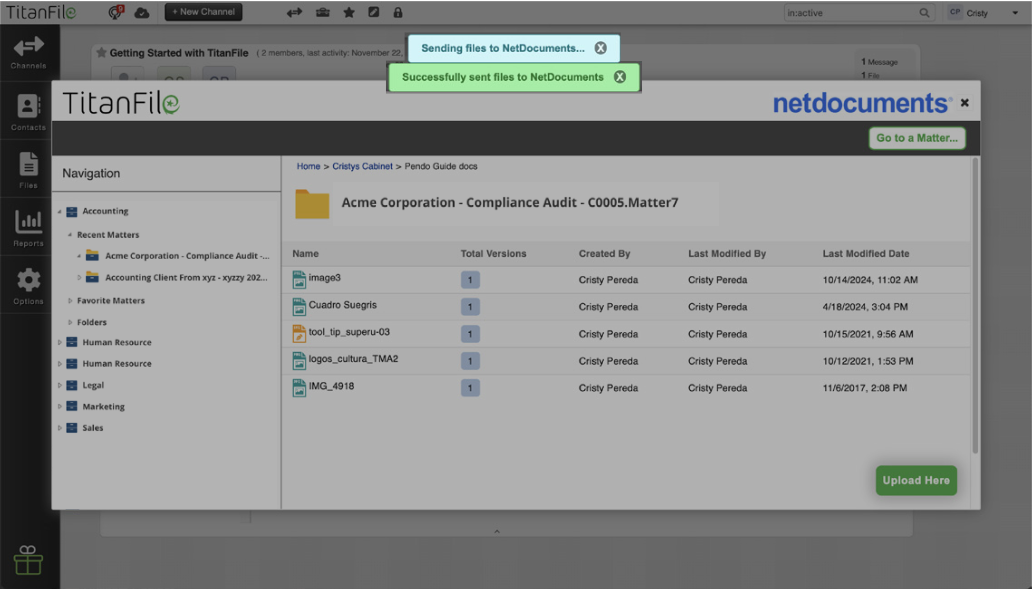Click the edit note icon in toolbar

(373, 12)
